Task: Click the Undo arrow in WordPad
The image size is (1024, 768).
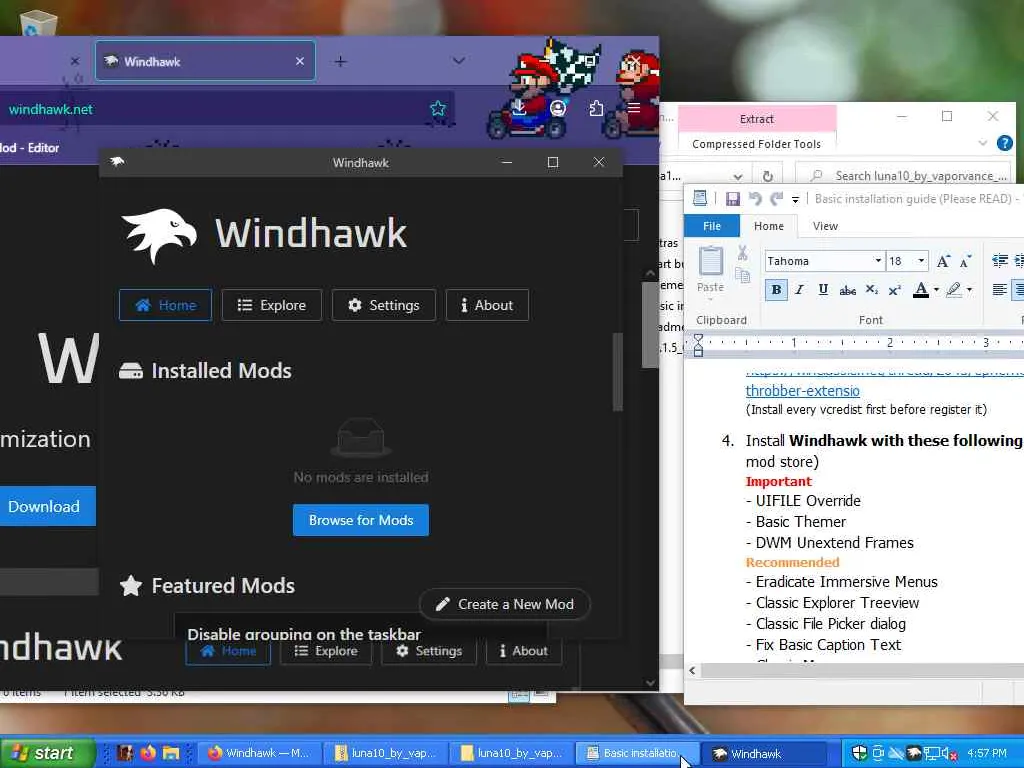Action: [x=756, y=199]
